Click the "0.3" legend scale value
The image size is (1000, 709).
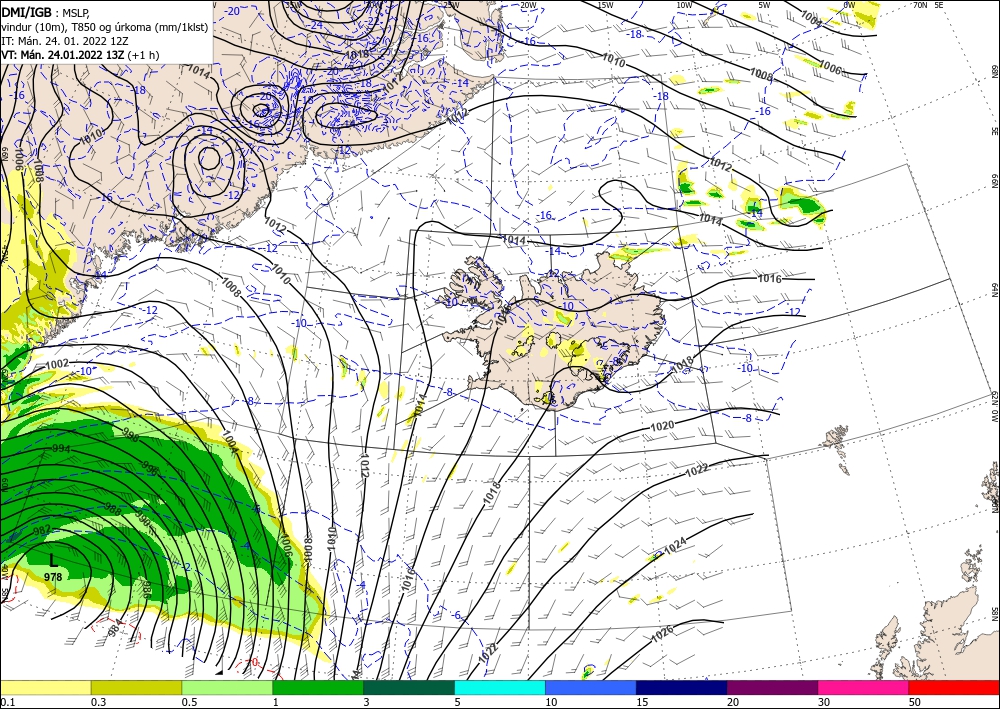(98, 702)
